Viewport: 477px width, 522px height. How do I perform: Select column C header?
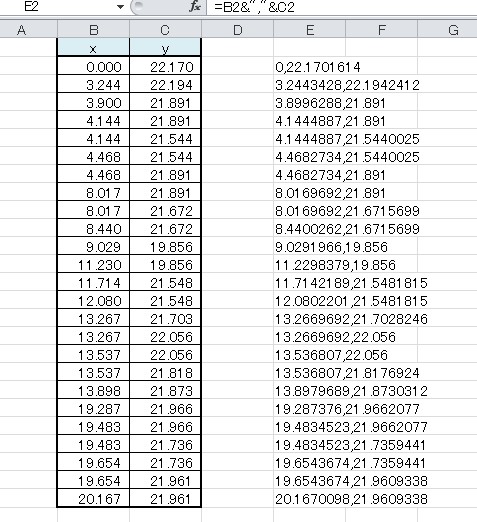pyautogui.click(x=165, y=30)
